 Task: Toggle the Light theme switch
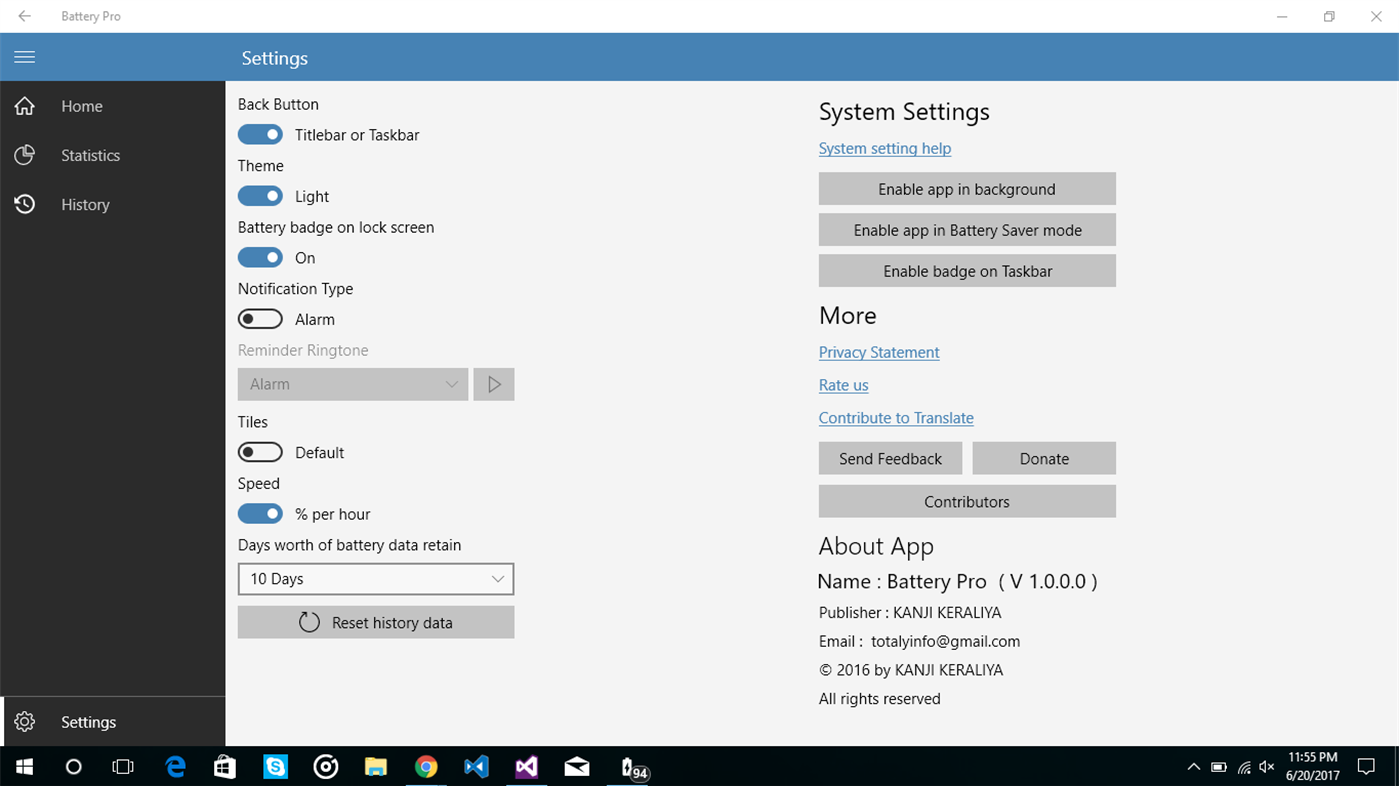pyautogui.click(x=260, y=196)
